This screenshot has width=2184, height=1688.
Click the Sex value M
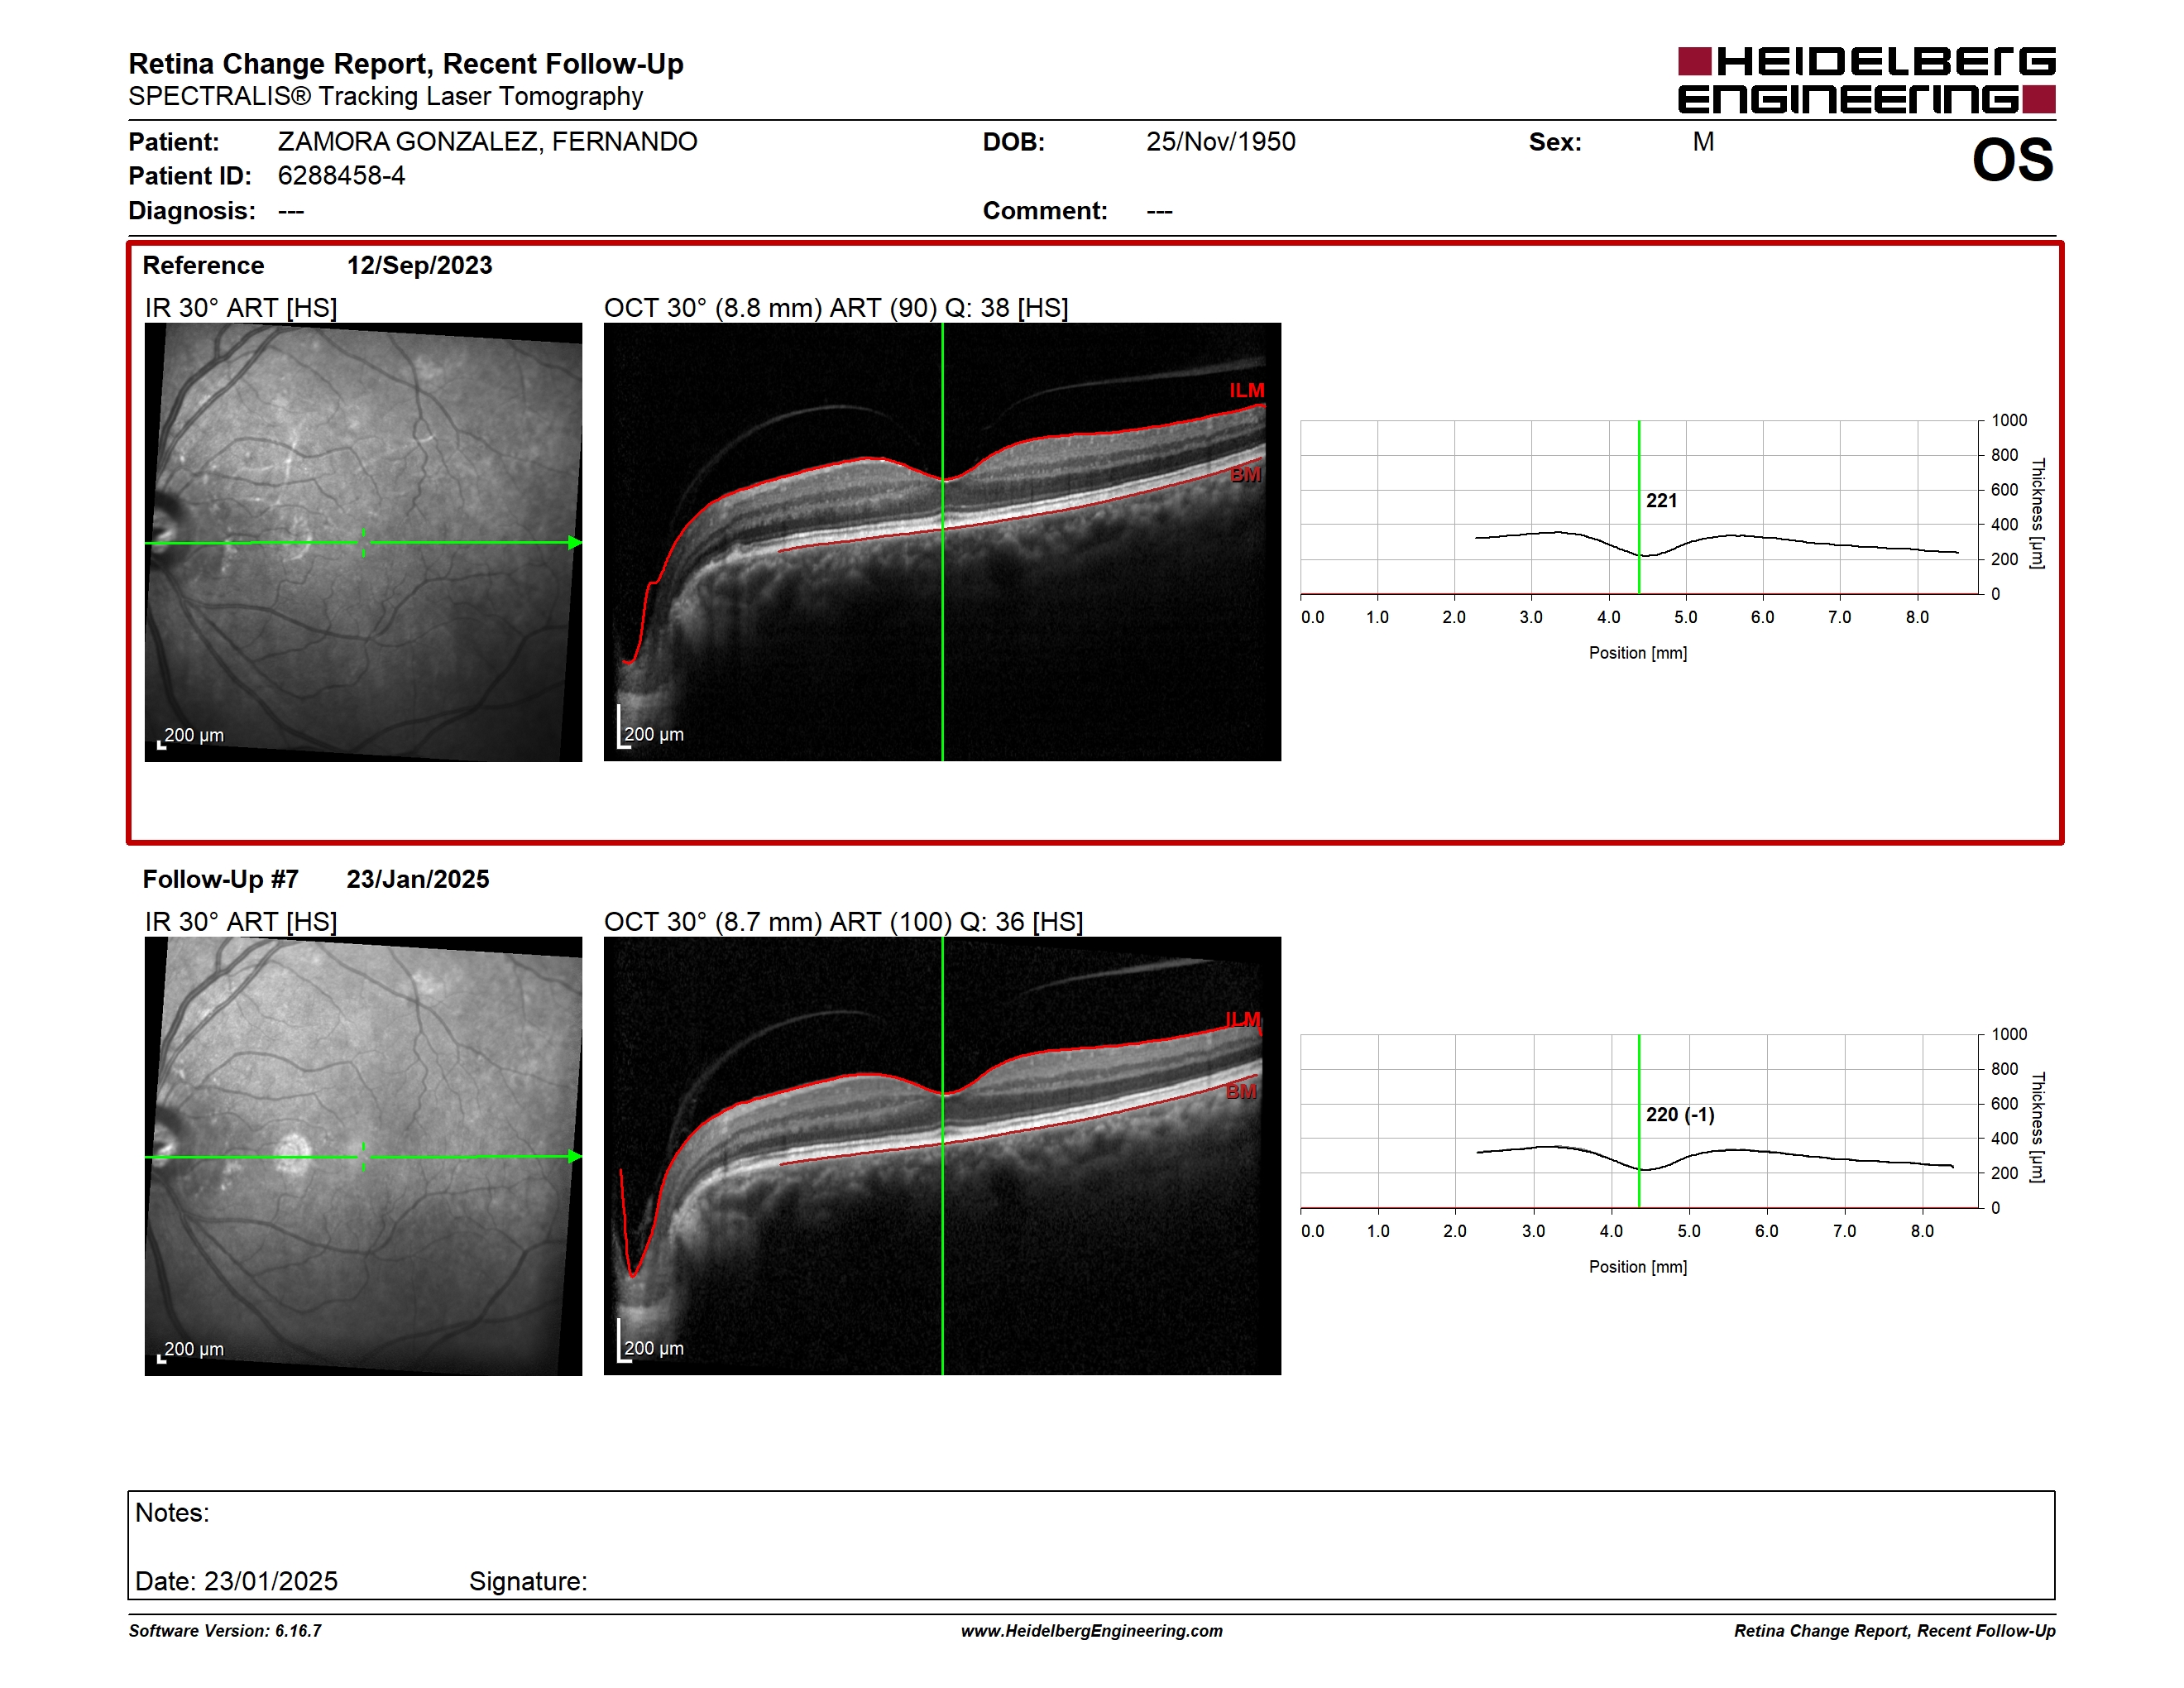1703,142
